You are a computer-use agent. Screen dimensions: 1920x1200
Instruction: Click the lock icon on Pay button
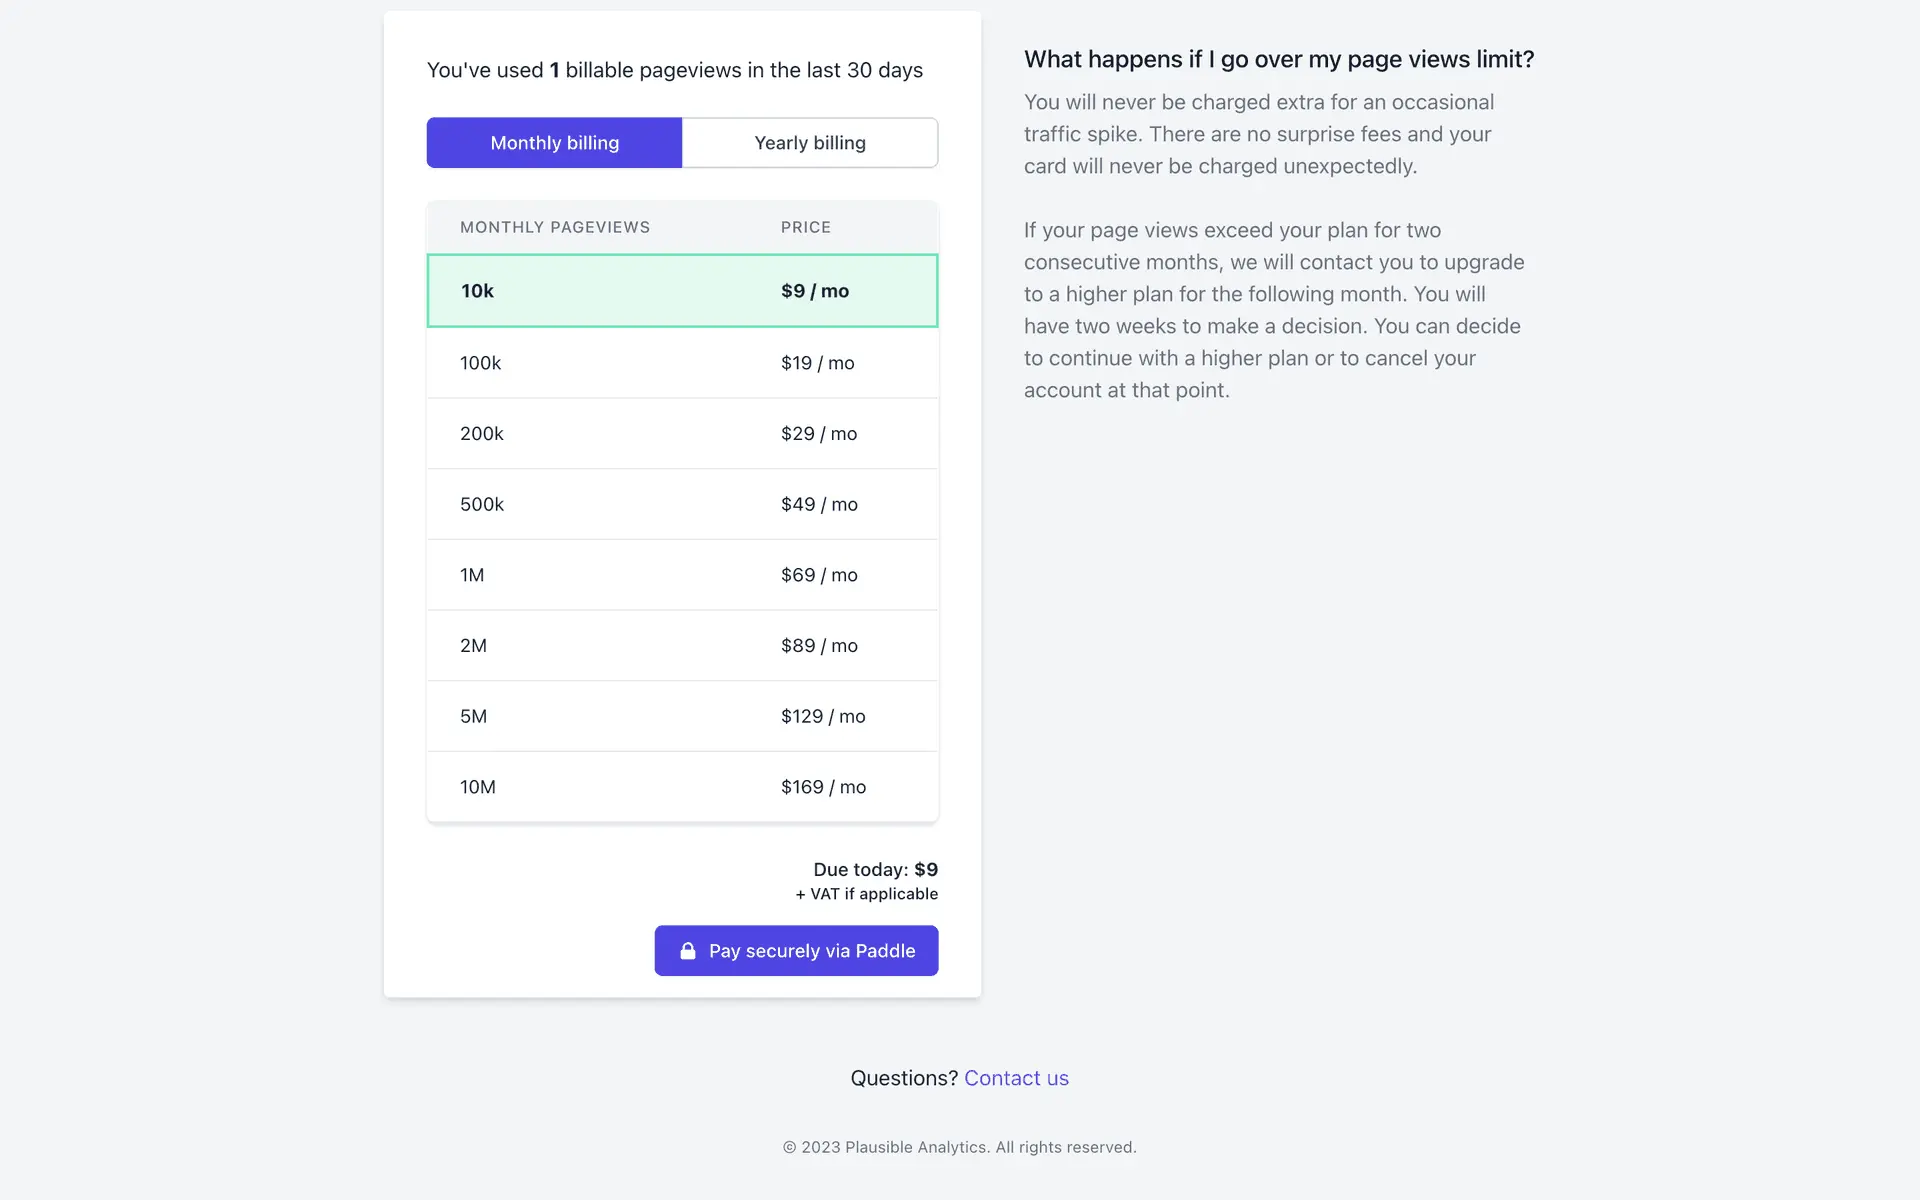(688, 951)
